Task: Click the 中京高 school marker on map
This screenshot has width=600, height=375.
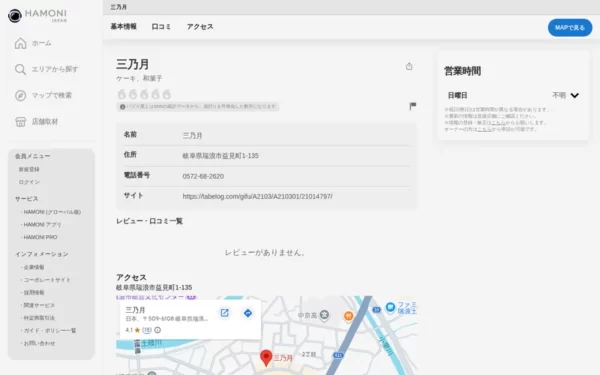Action: click(x=324, y=315)
